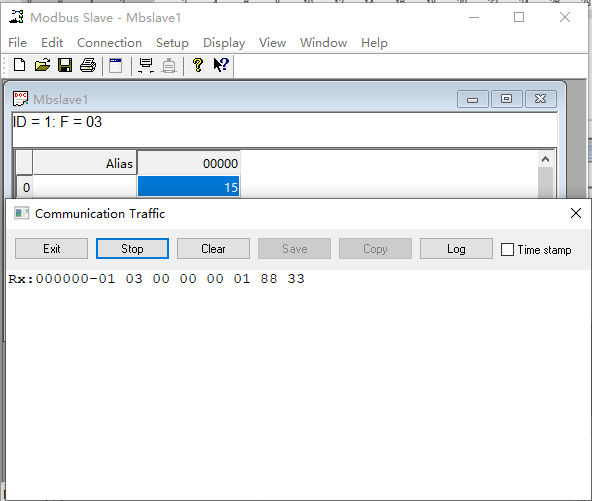Save using the floppy disk icon
The image size is (592, 501).
[65, 65]
